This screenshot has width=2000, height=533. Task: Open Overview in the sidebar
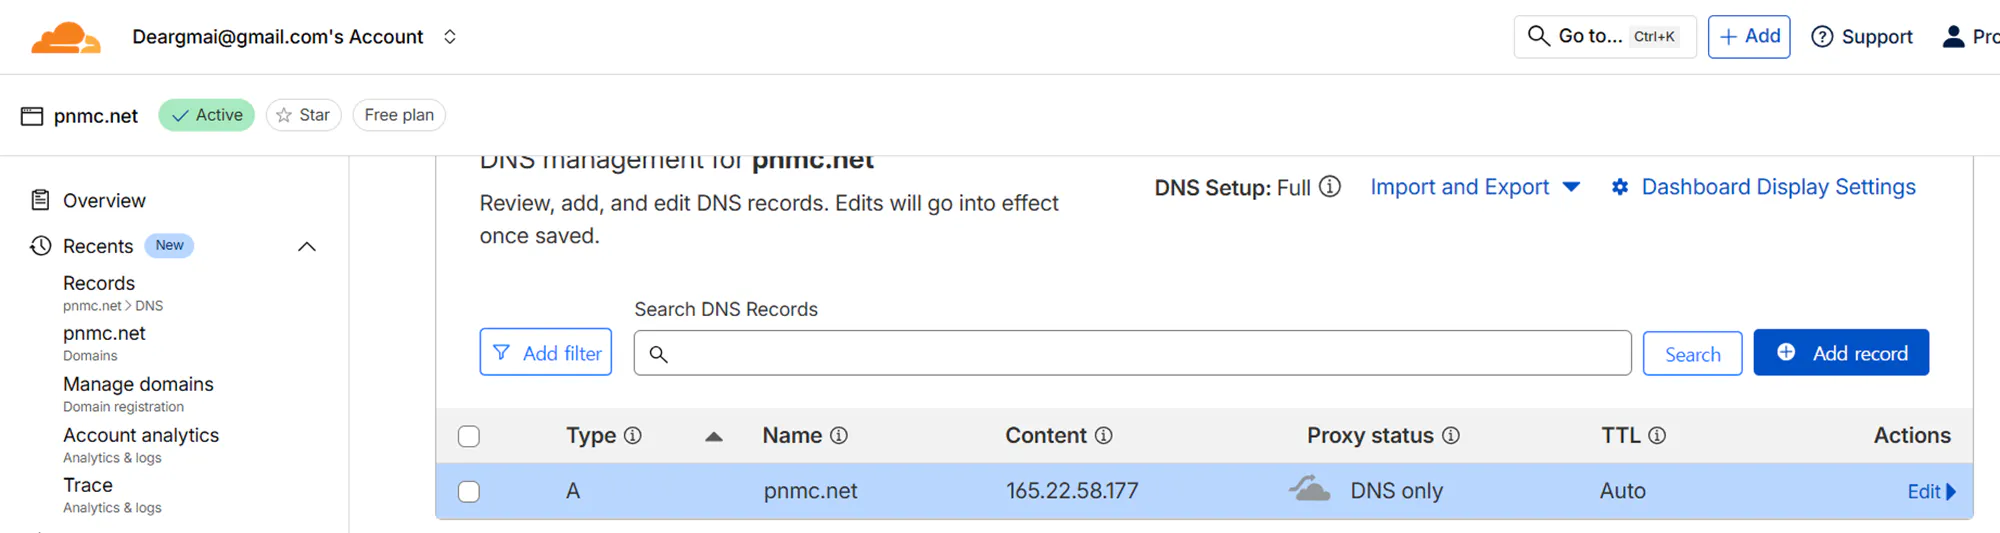coord(104,201)
